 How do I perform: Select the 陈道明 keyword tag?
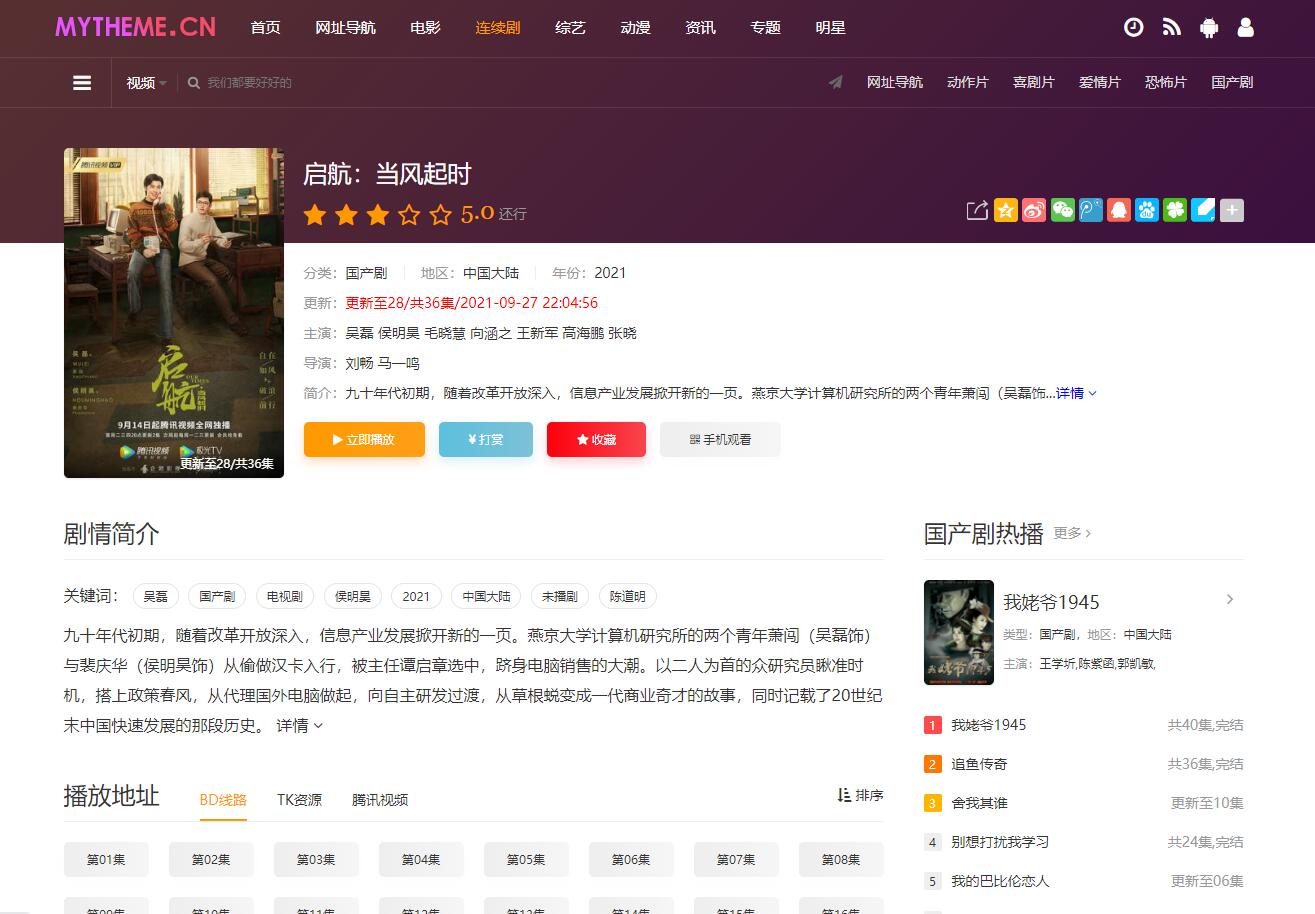coord(627,597)
